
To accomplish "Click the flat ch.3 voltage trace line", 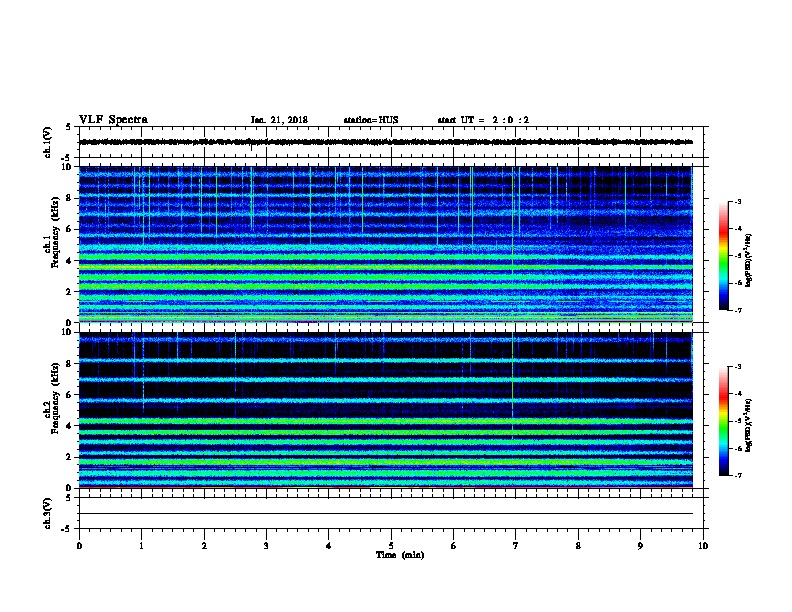I will 386,514.
